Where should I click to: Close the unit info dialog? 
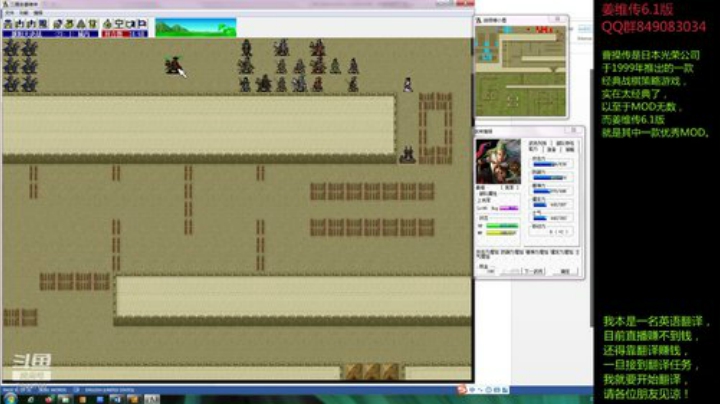[574, 131]
